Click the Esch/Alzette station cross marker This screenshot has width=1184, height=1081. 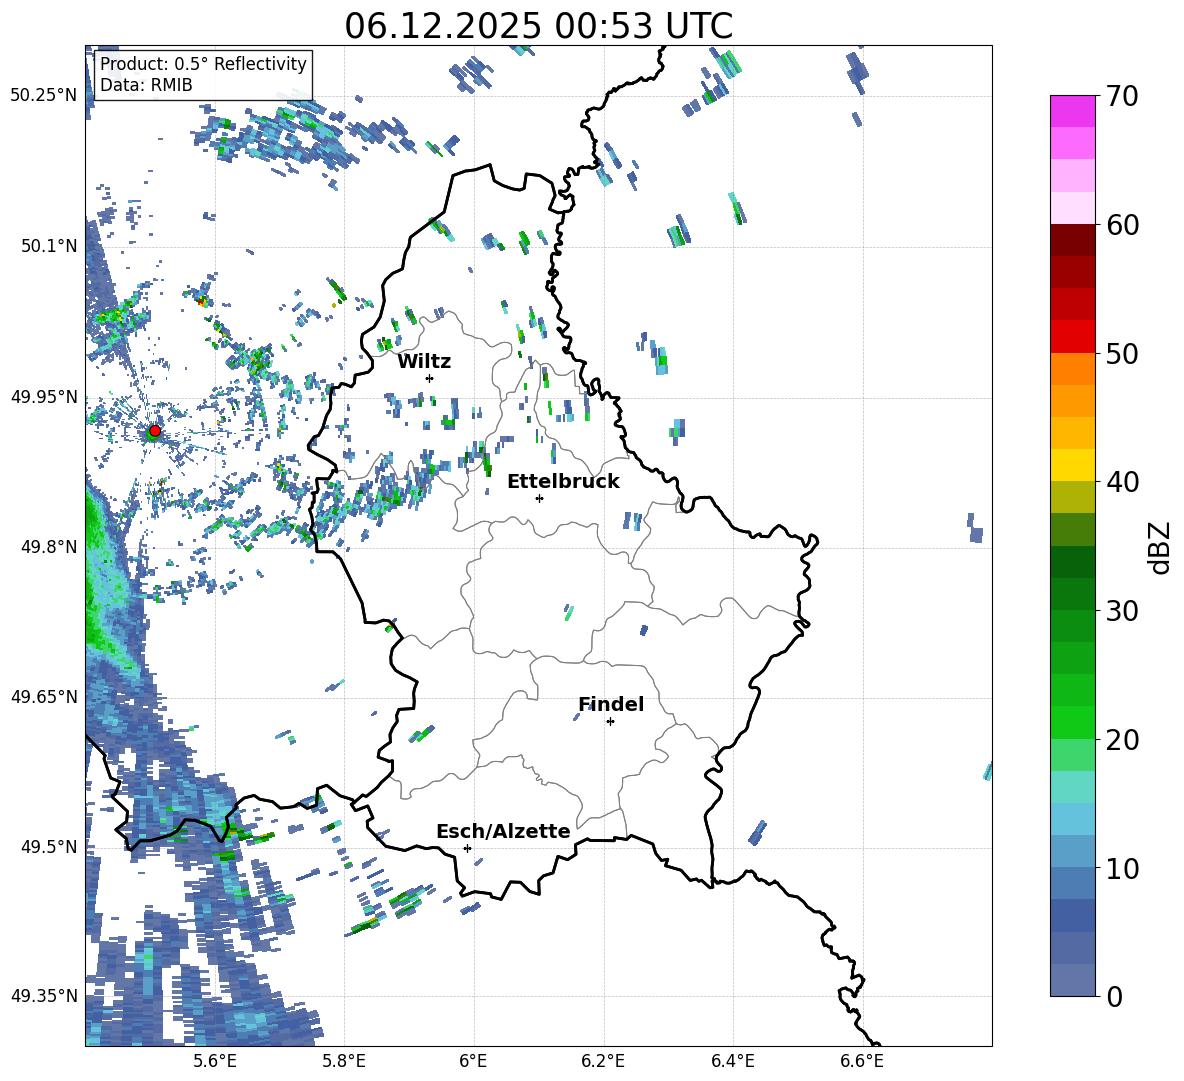pyautogui.click(x=467, y=848)
